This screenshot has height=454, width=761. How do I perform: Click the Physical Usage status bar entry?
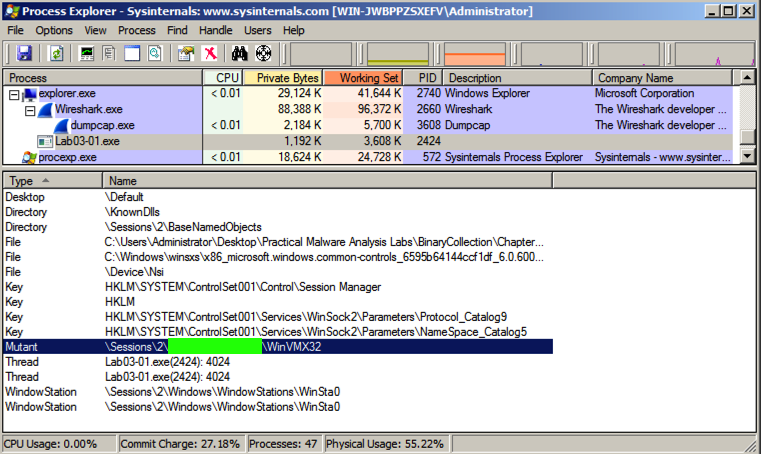385,444
